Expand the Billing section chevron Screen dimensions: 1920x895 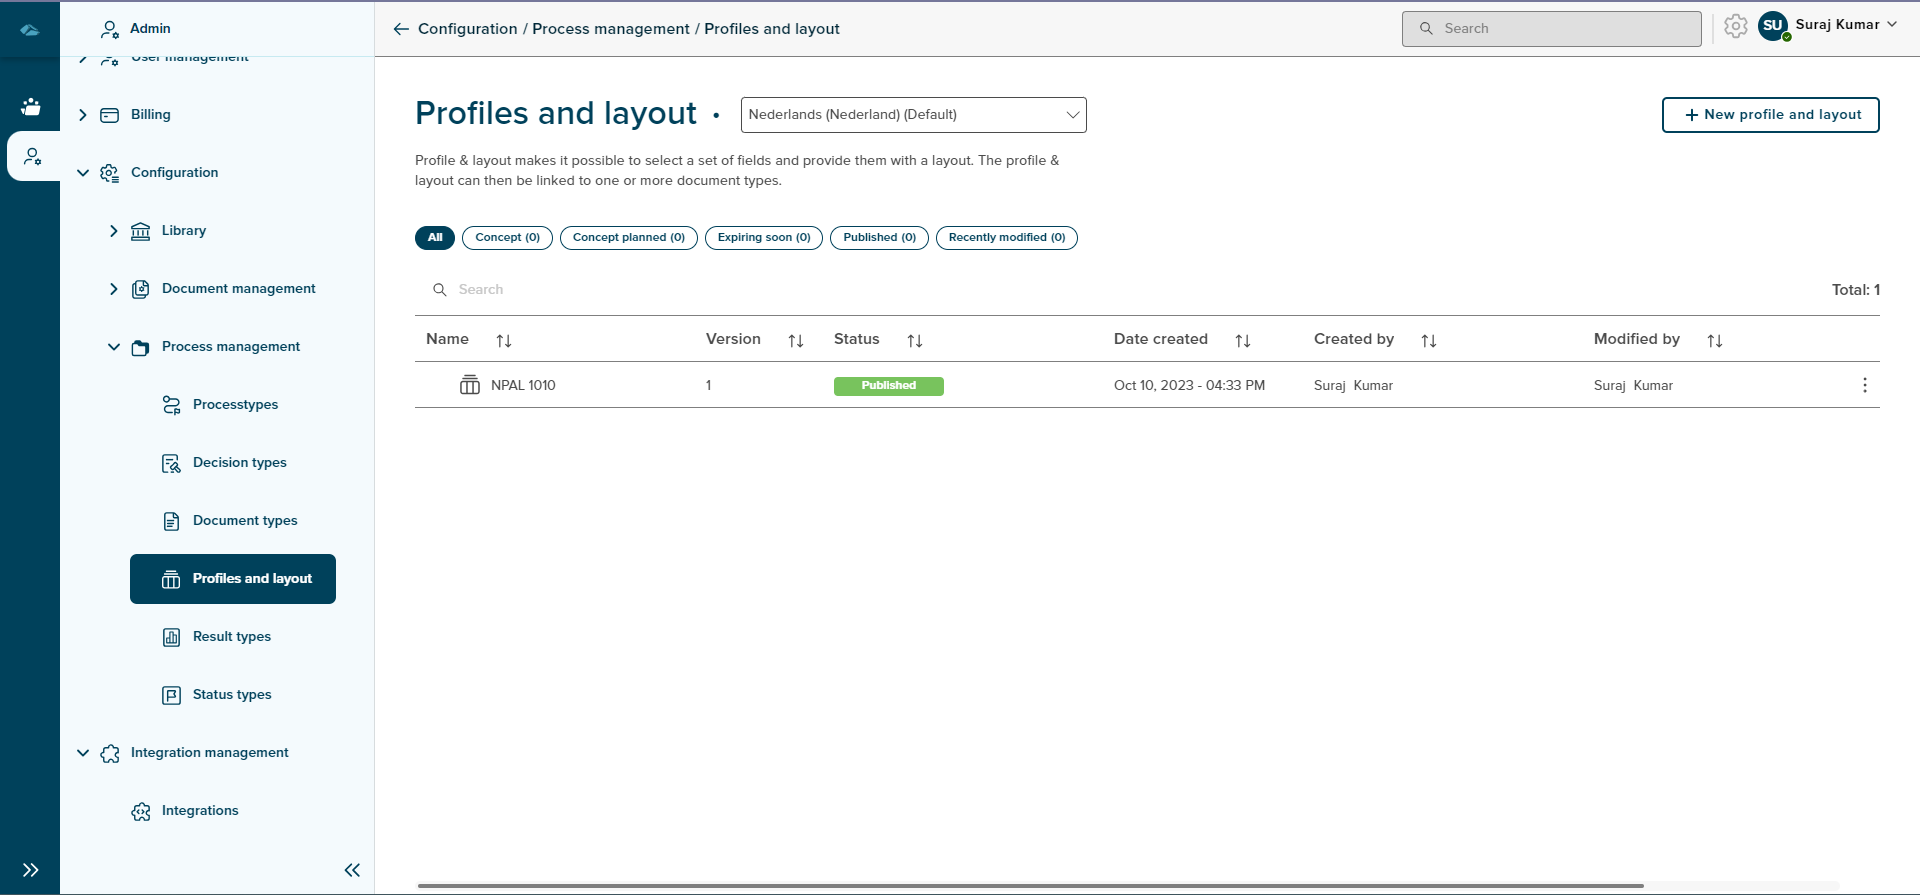pos(83,115)
